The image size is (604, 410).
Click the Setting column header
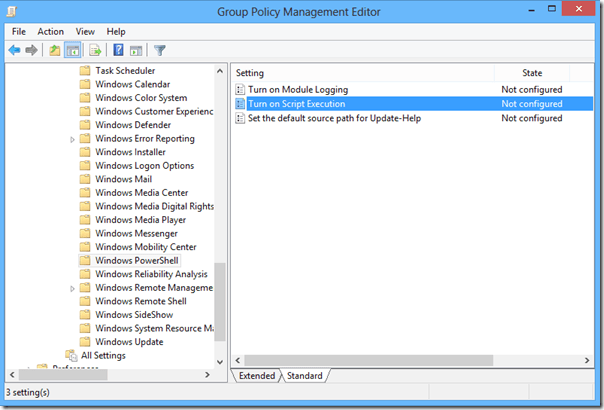pyautogui.click(x=360, y=73)
